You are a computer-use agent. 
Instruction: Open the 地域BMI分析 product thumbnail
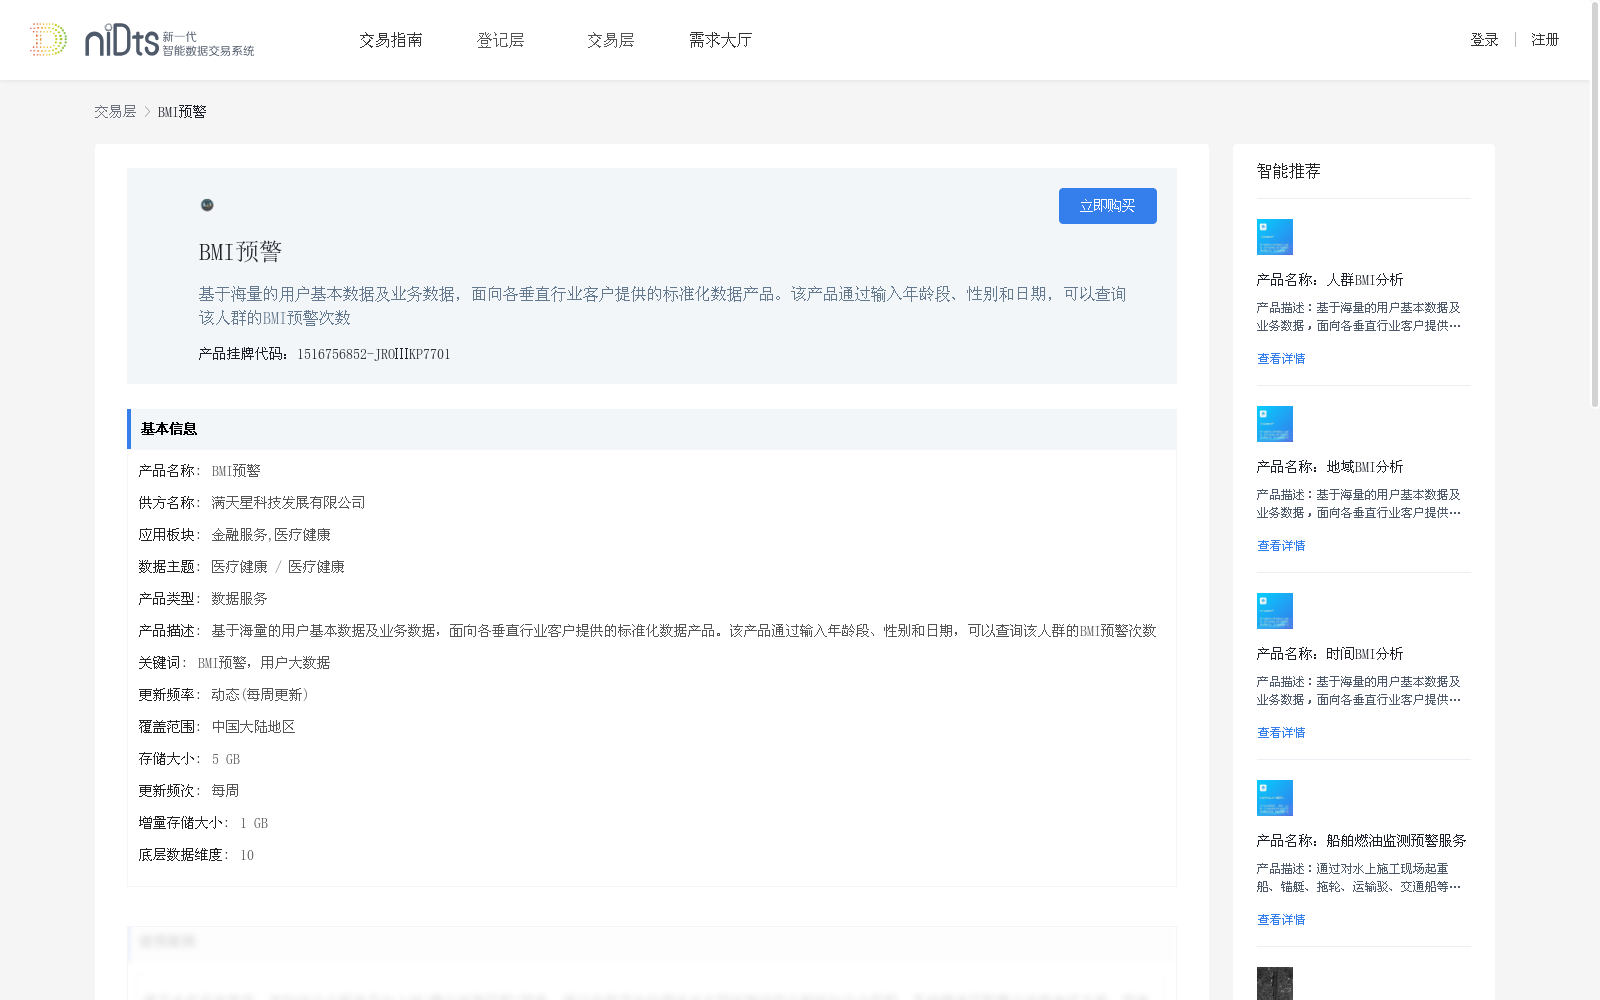tap(1275, 424)
